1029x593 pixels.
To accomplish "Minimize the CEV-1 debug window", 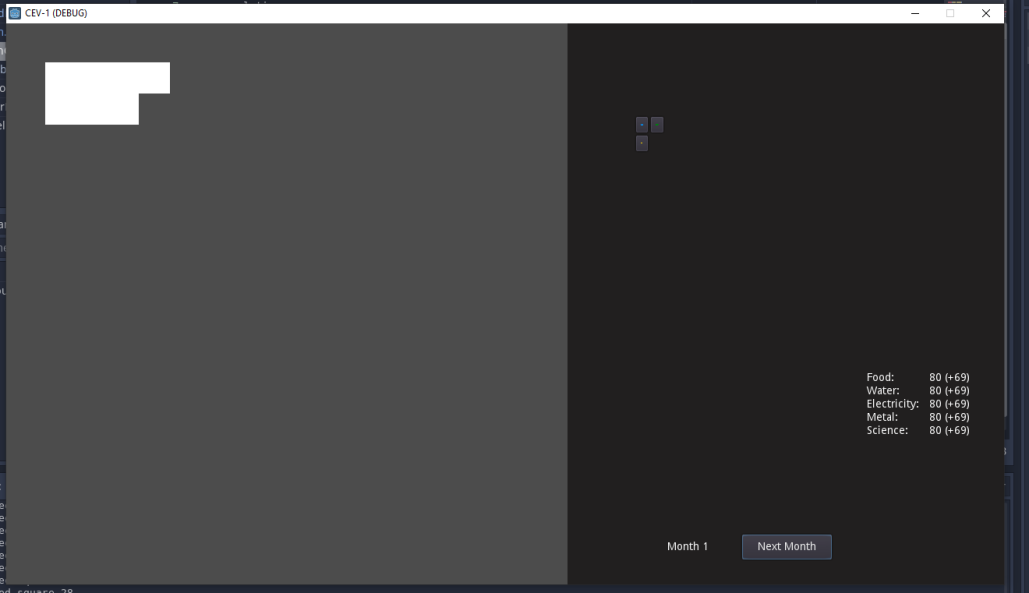I will (915, 13).
